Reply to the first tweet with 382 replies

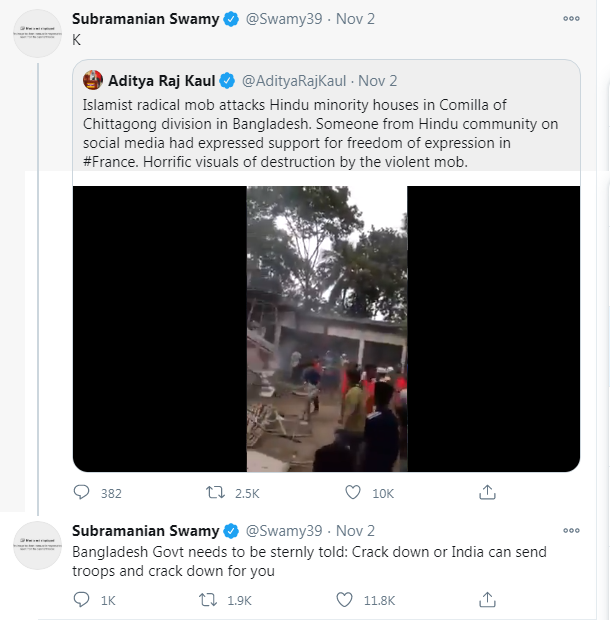point(82,493)
